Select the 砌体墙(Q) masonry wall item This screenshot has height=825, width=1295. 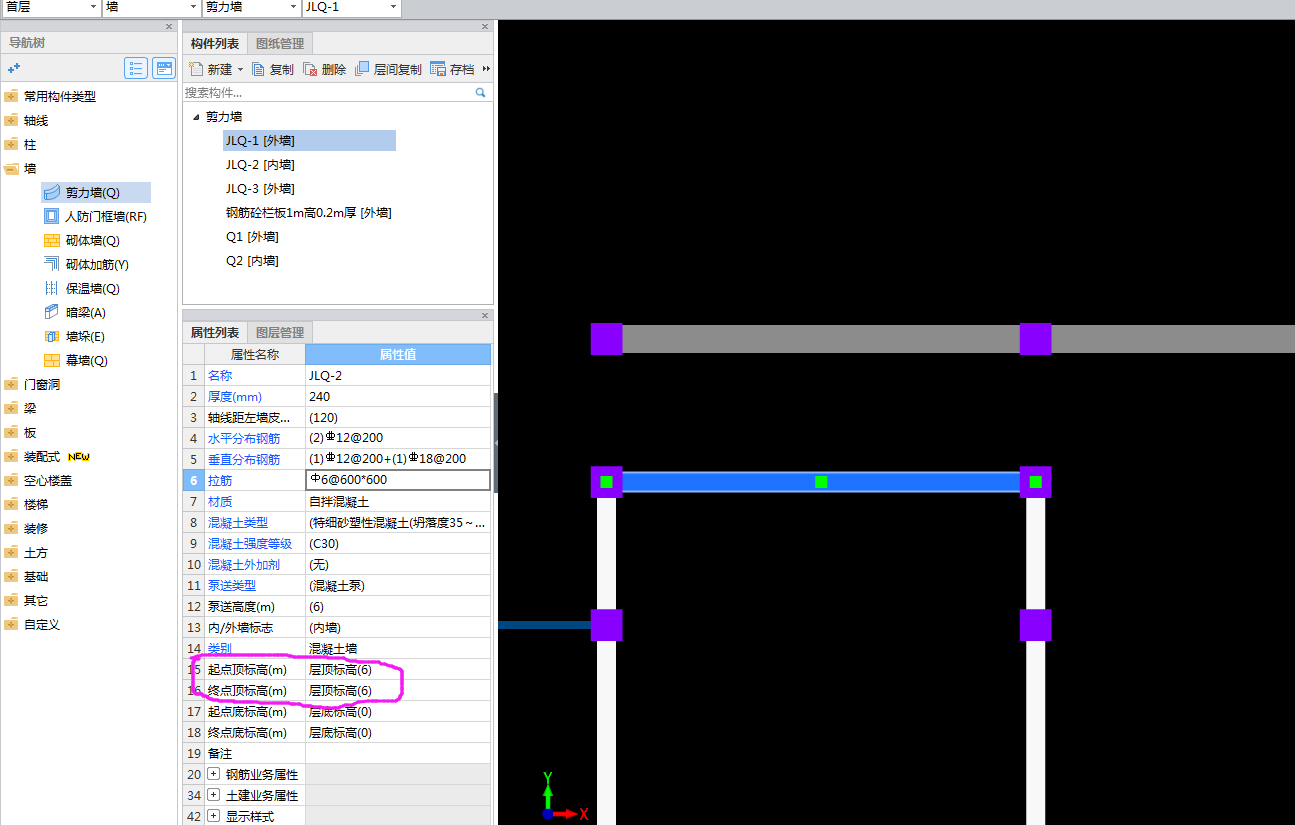tap(82, 240)
